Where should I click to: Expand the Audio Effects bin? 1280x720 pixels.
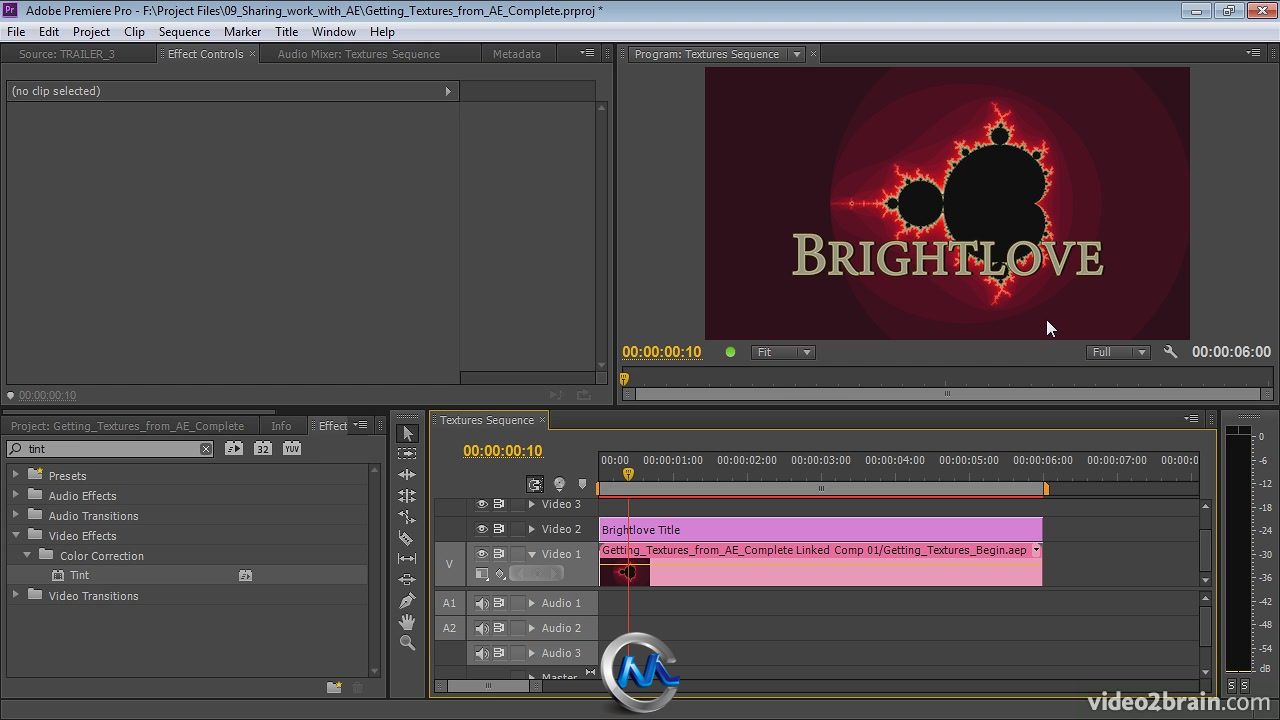15,495
